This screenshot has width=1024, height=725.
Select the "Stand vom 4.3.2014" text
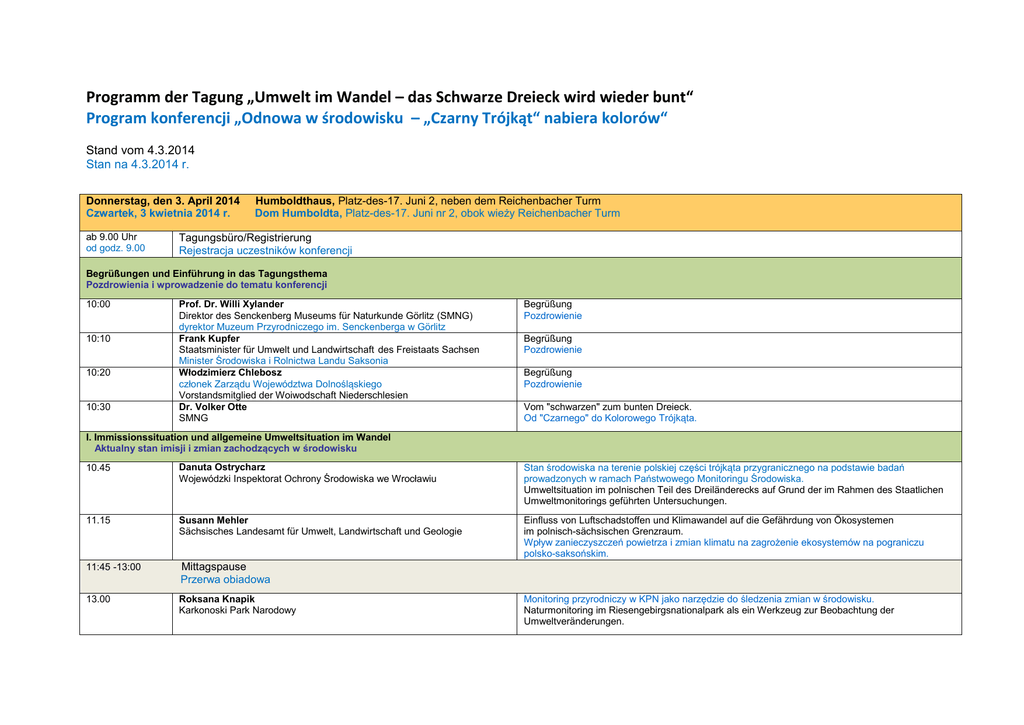point(140,150)
